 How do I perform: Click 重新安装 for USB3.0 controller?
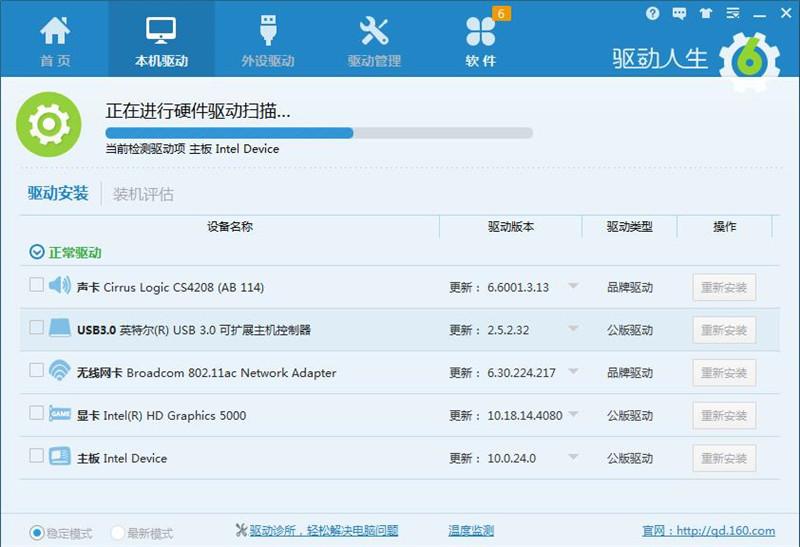724,330
